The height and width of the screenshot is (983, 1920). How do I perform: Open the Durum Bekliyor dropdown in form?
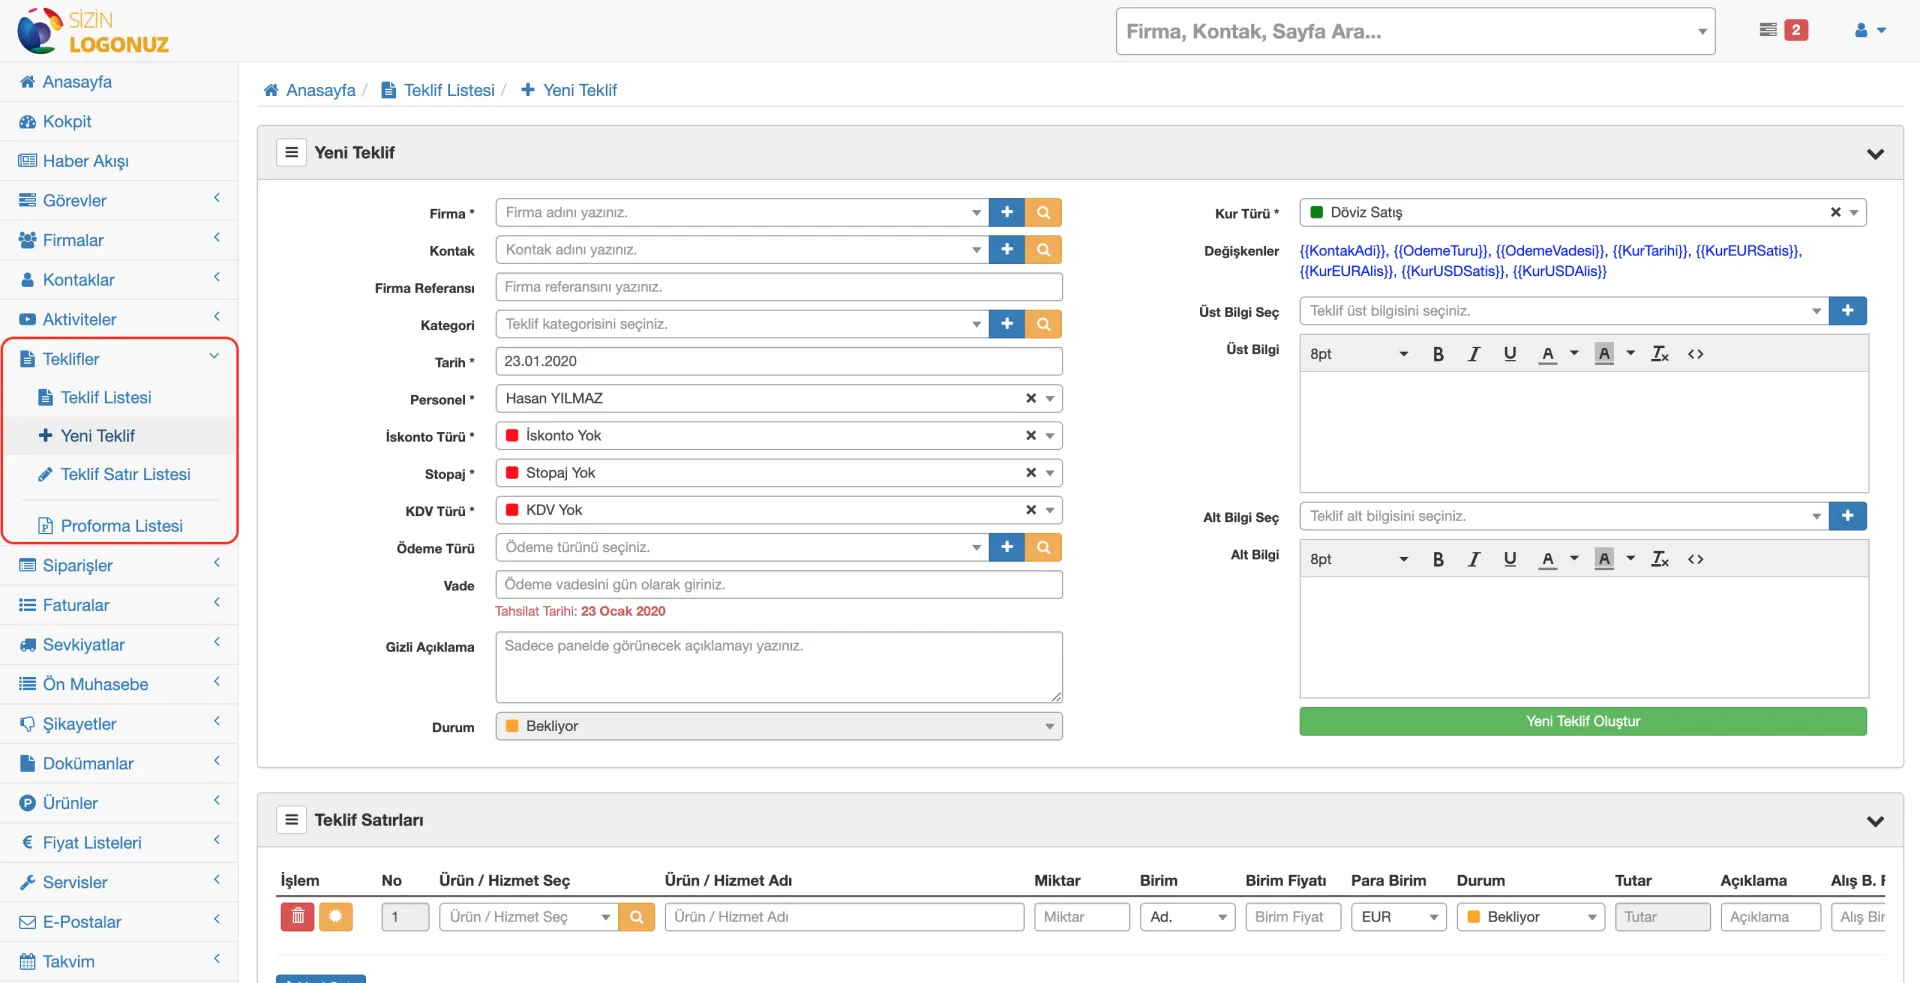click(779, 726)
